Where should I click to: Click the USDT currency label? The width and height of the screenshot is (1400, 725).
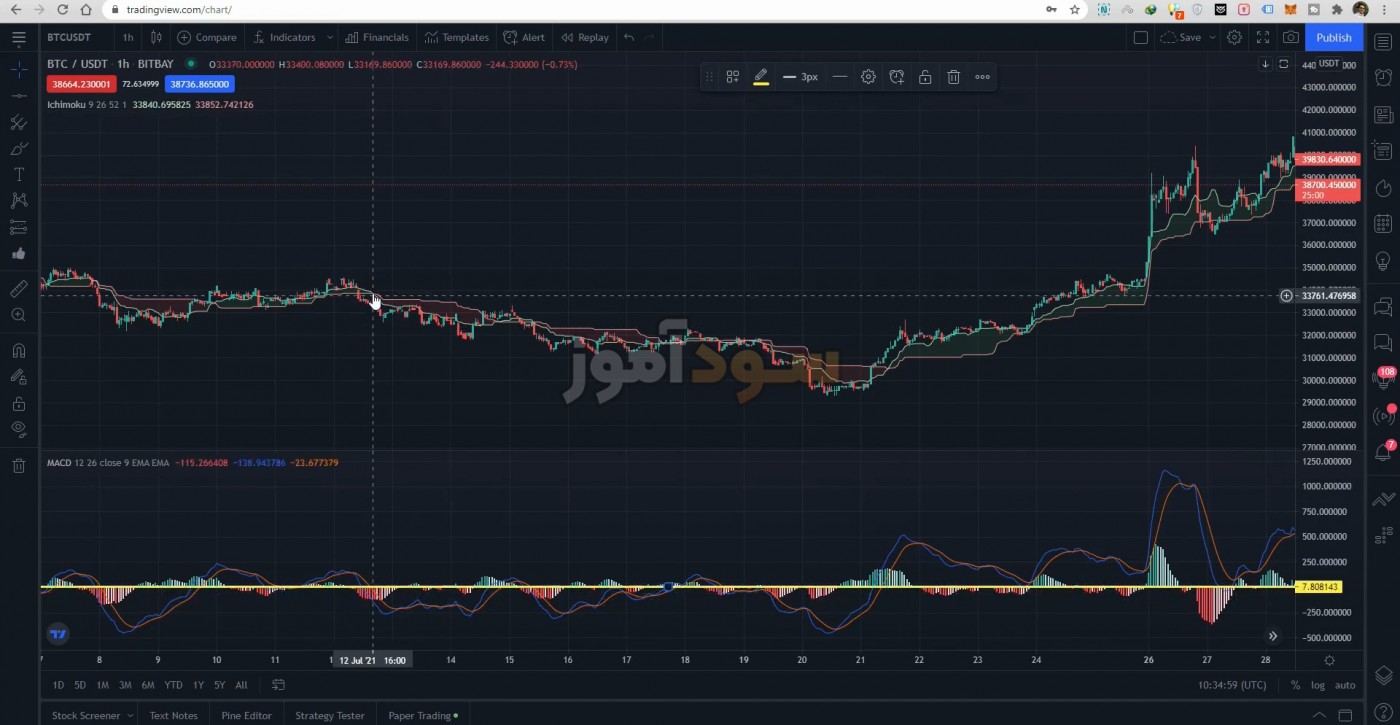point(1329,63)
